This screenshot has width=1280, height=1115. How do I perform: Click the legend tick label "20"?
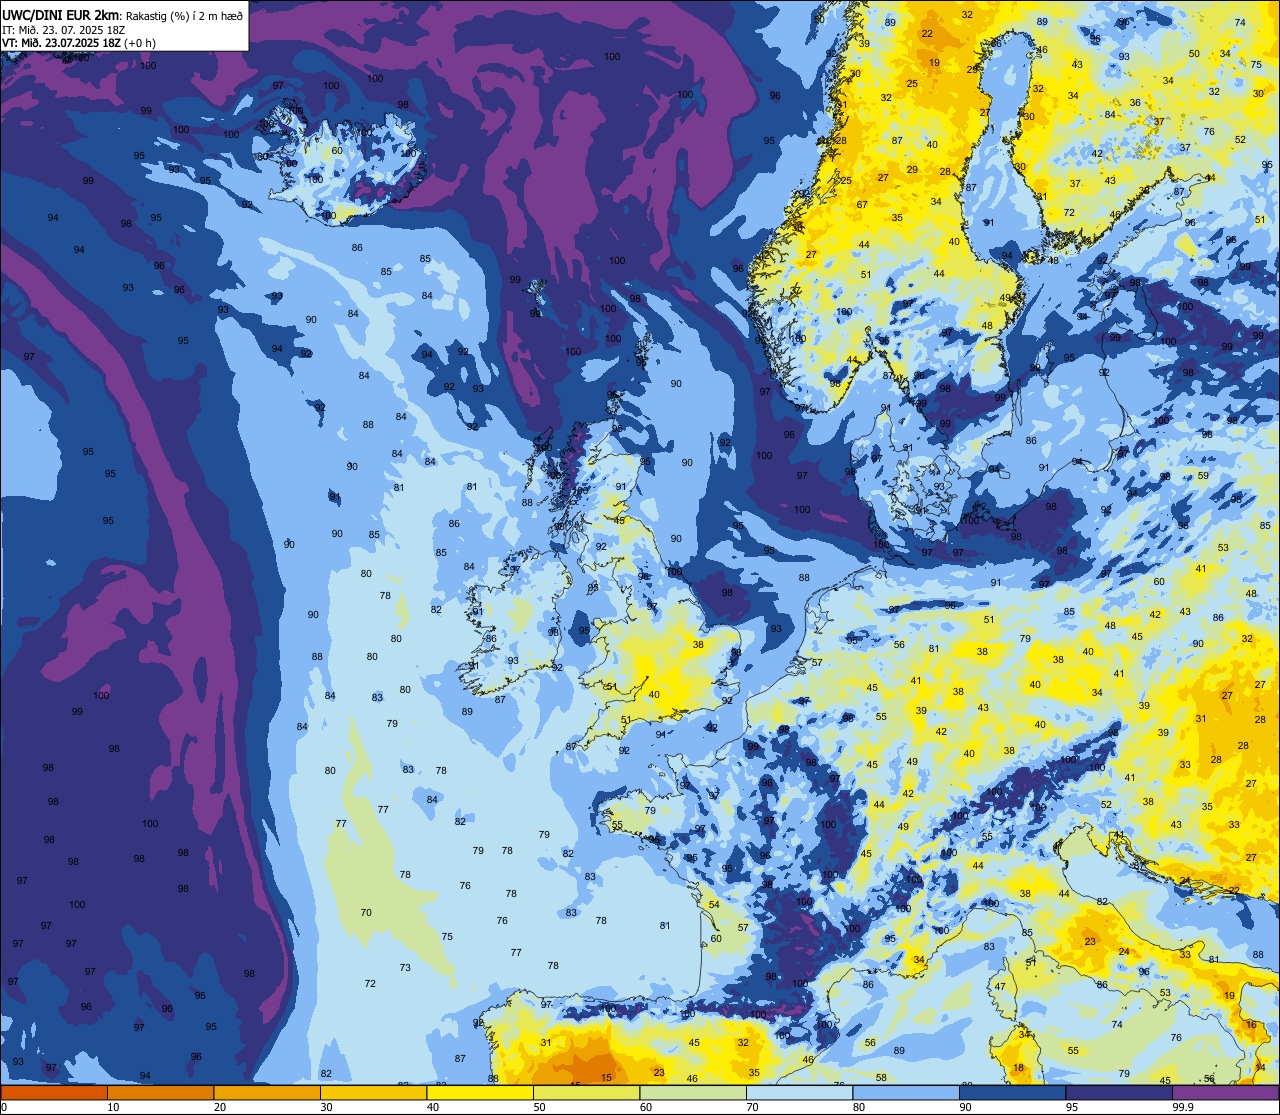point(219,1107)
